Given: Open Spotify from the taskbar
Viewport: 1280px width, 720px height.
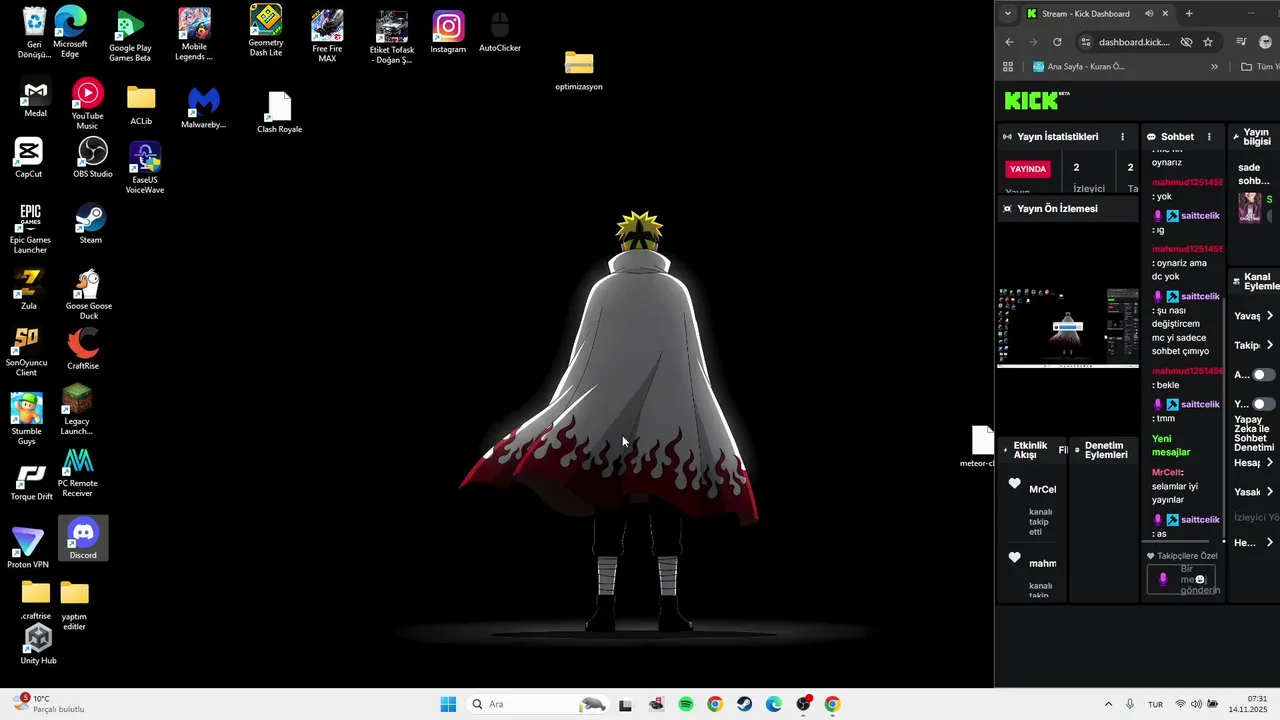Looking at the screenshot, I should click(686, 704).
